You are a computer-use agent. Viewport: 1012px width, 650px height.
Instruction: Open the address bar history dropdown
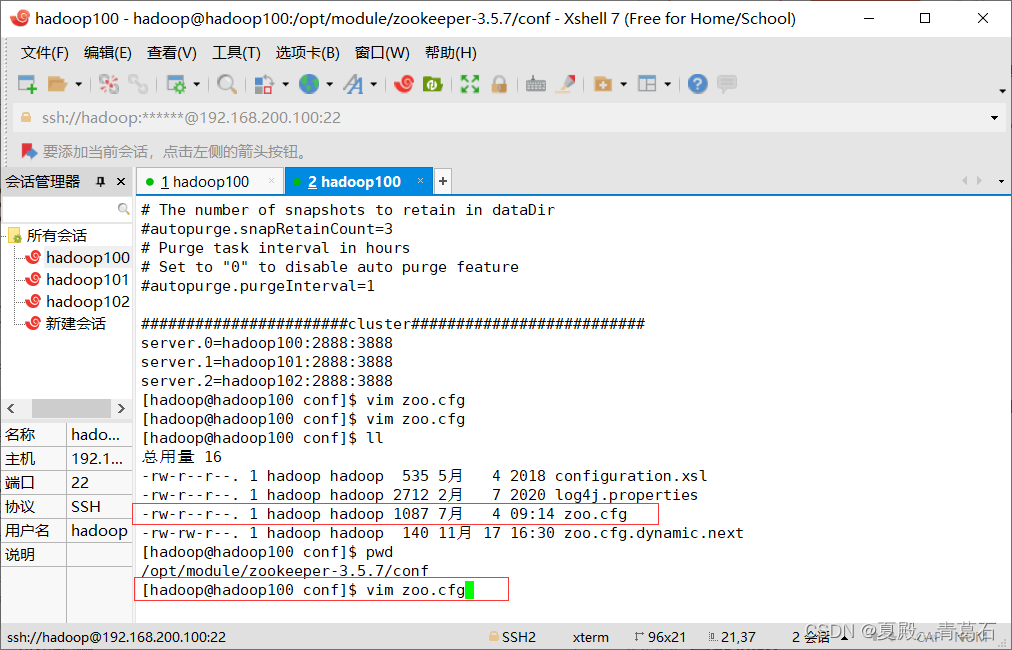click(x=995, y=117)
